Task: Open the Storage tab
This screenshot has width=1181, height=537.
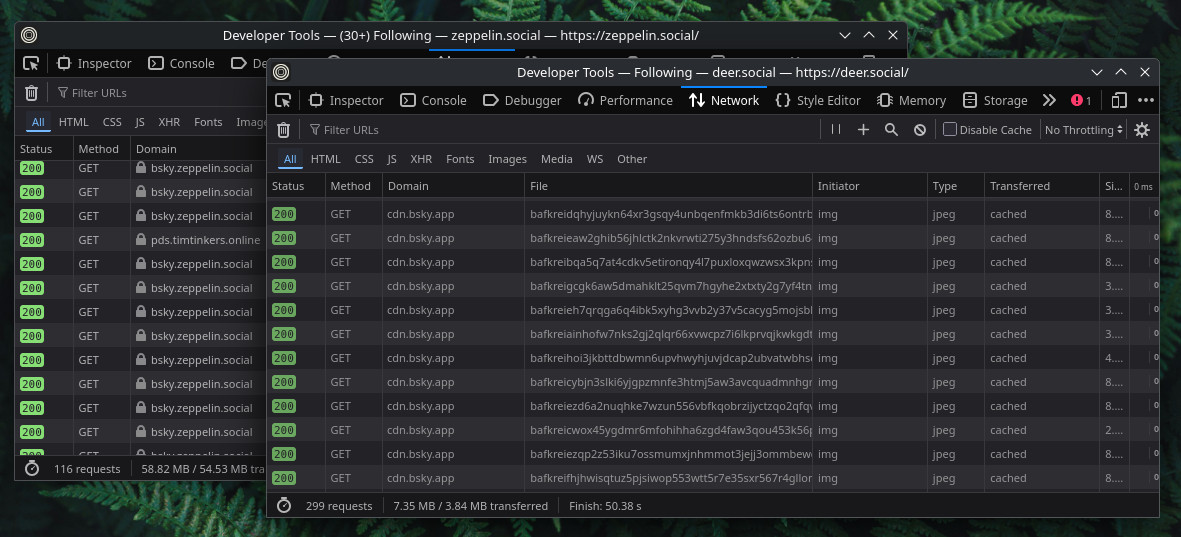Action: point(995,100)
